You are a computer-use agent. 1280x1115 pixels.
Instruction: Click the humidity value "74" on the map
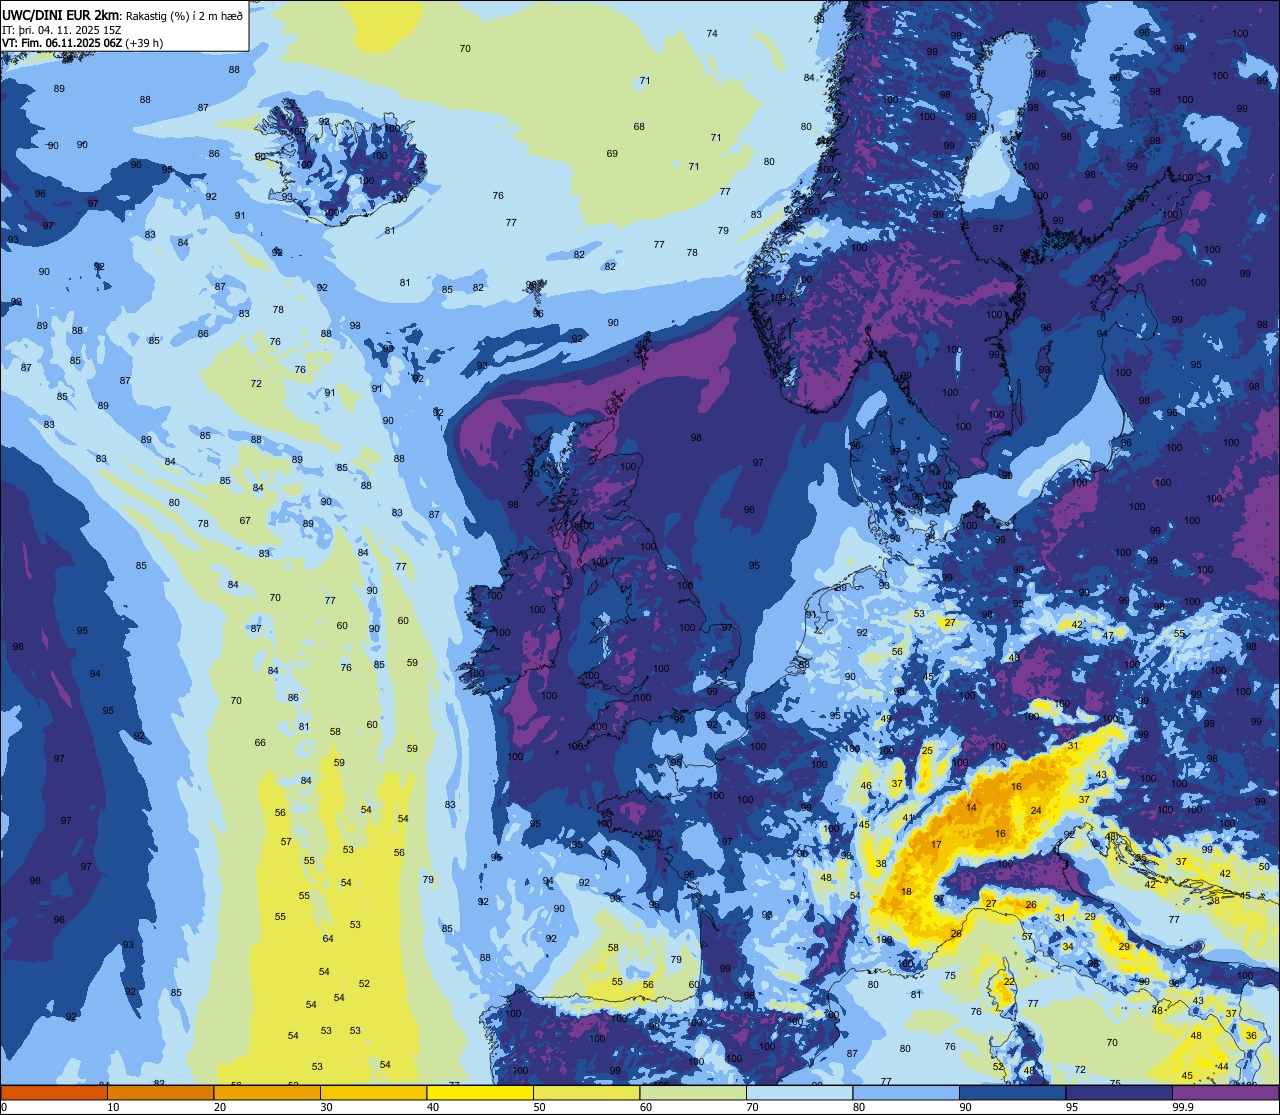(712, 33)
